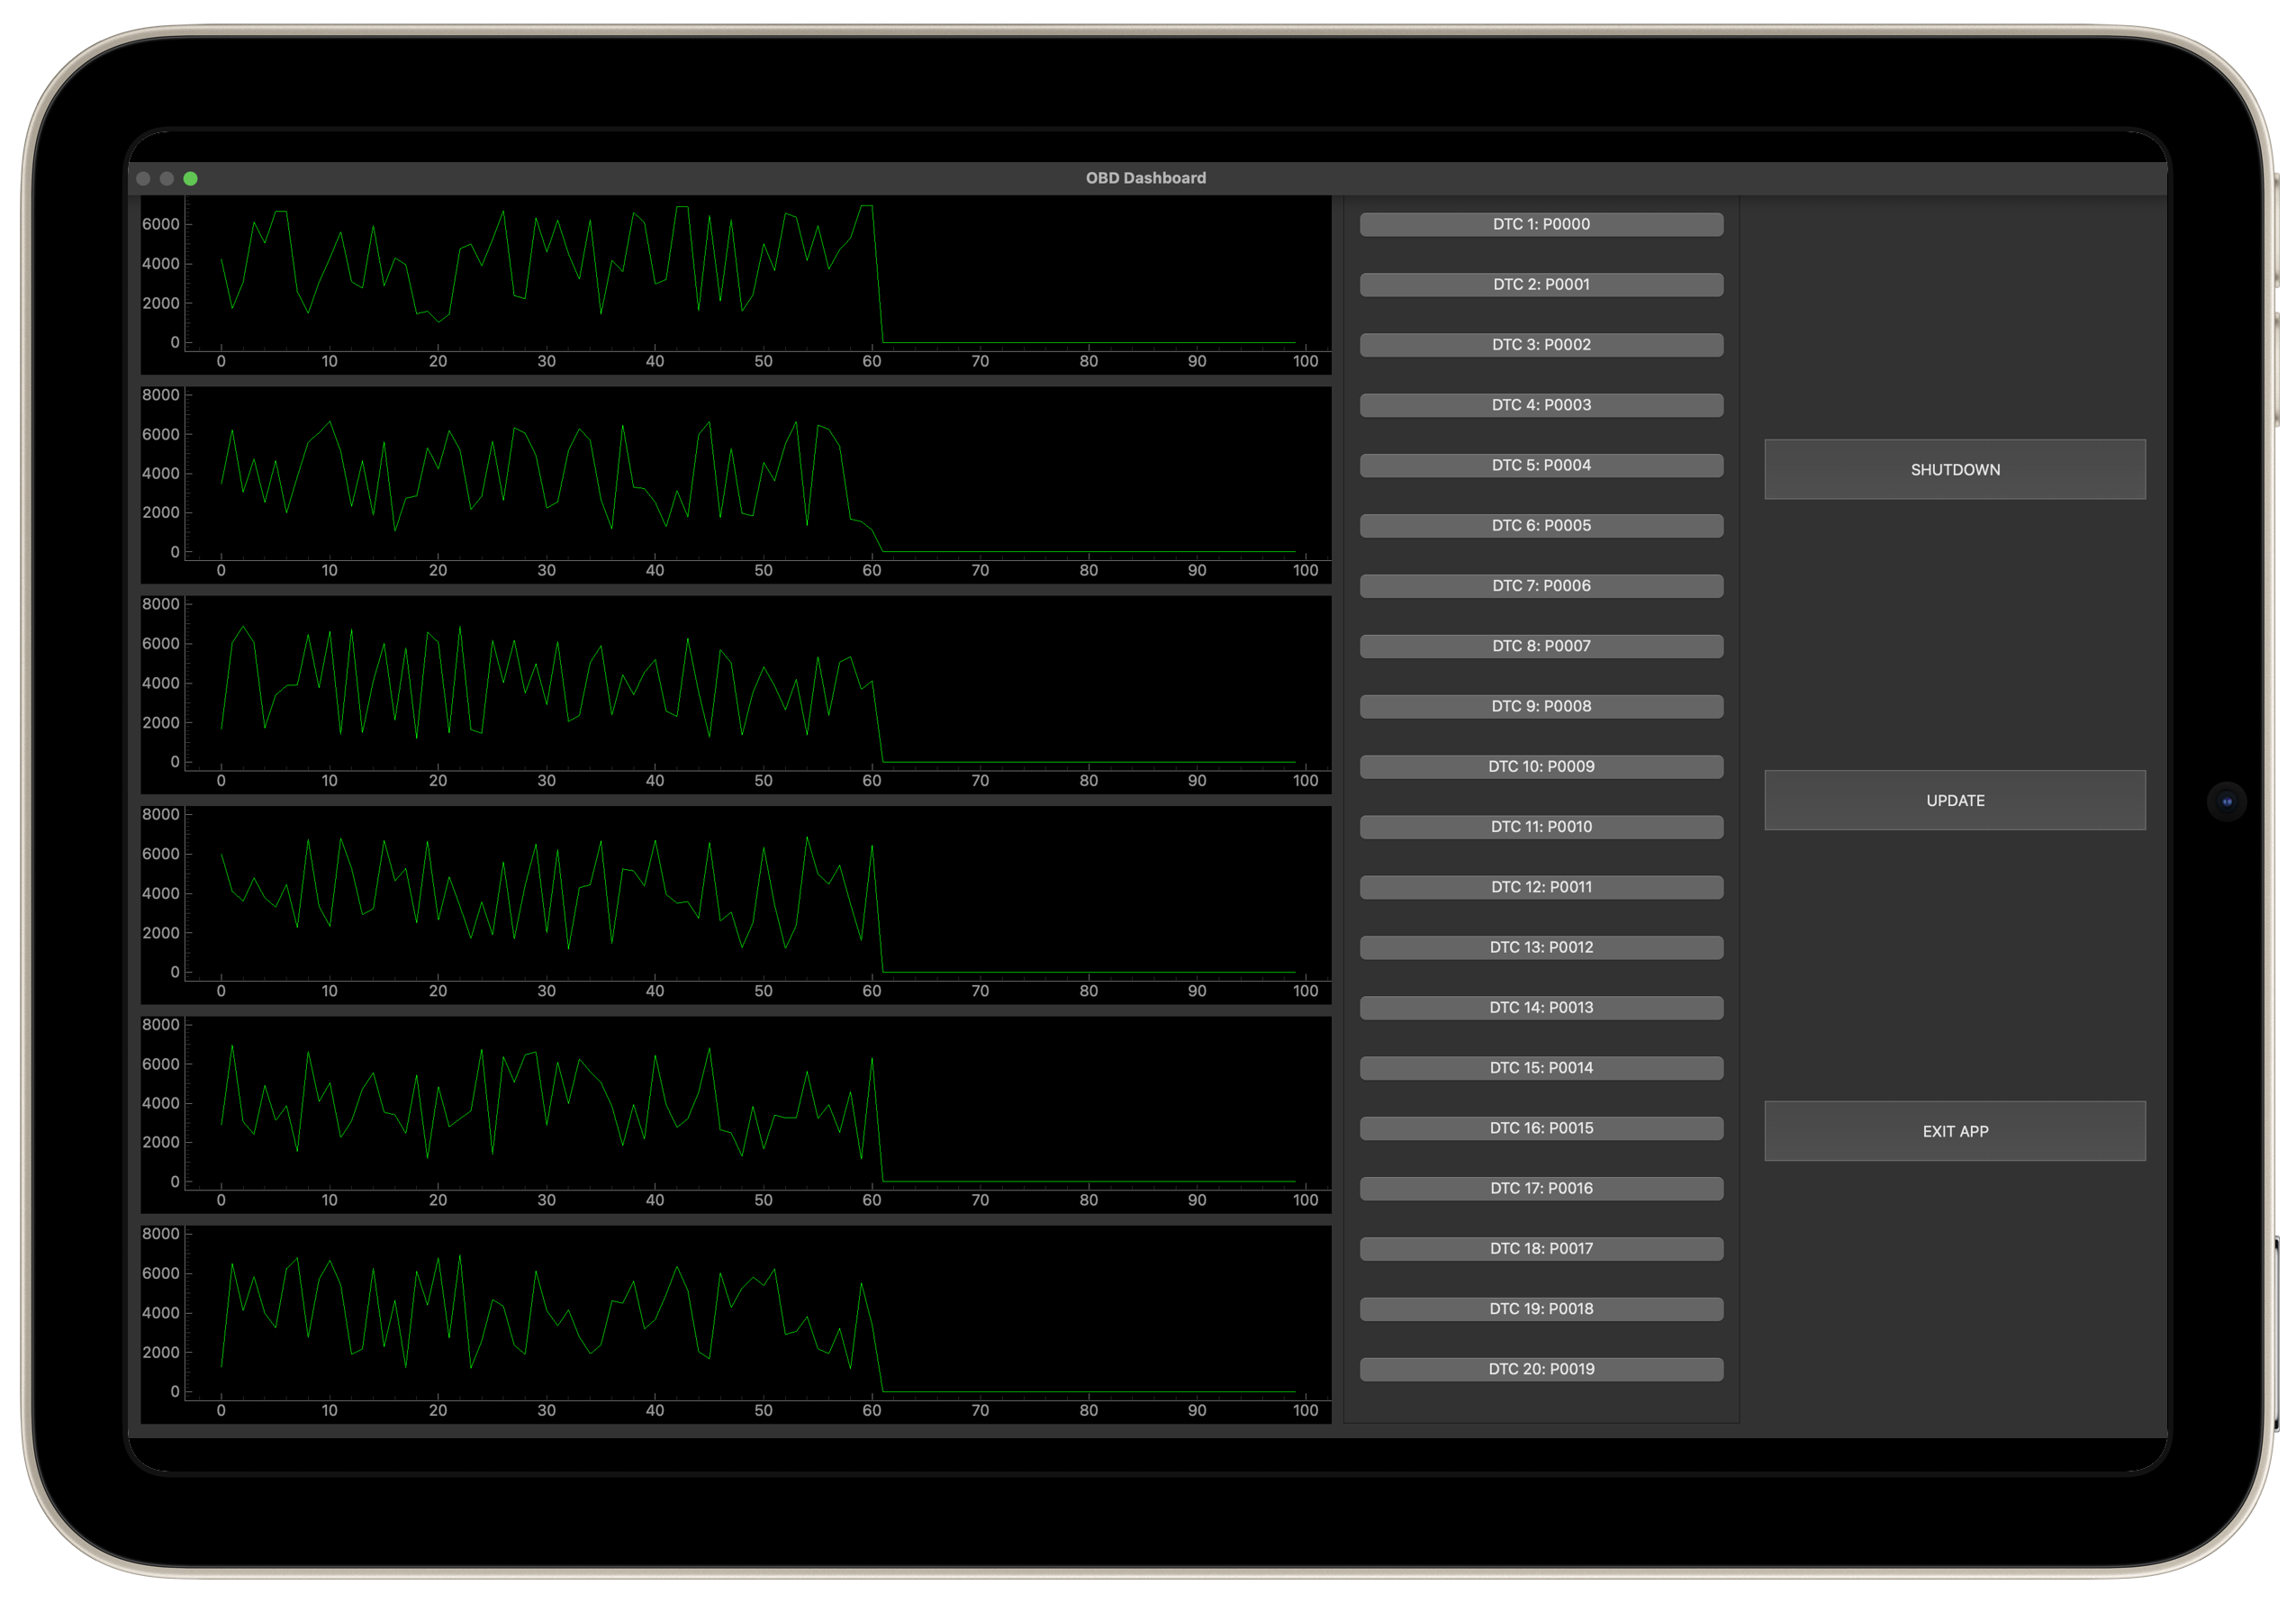Screen dimensions: 2296x1603
Task: Choose DTC 10: P0009 entry
Action: 1540,766
